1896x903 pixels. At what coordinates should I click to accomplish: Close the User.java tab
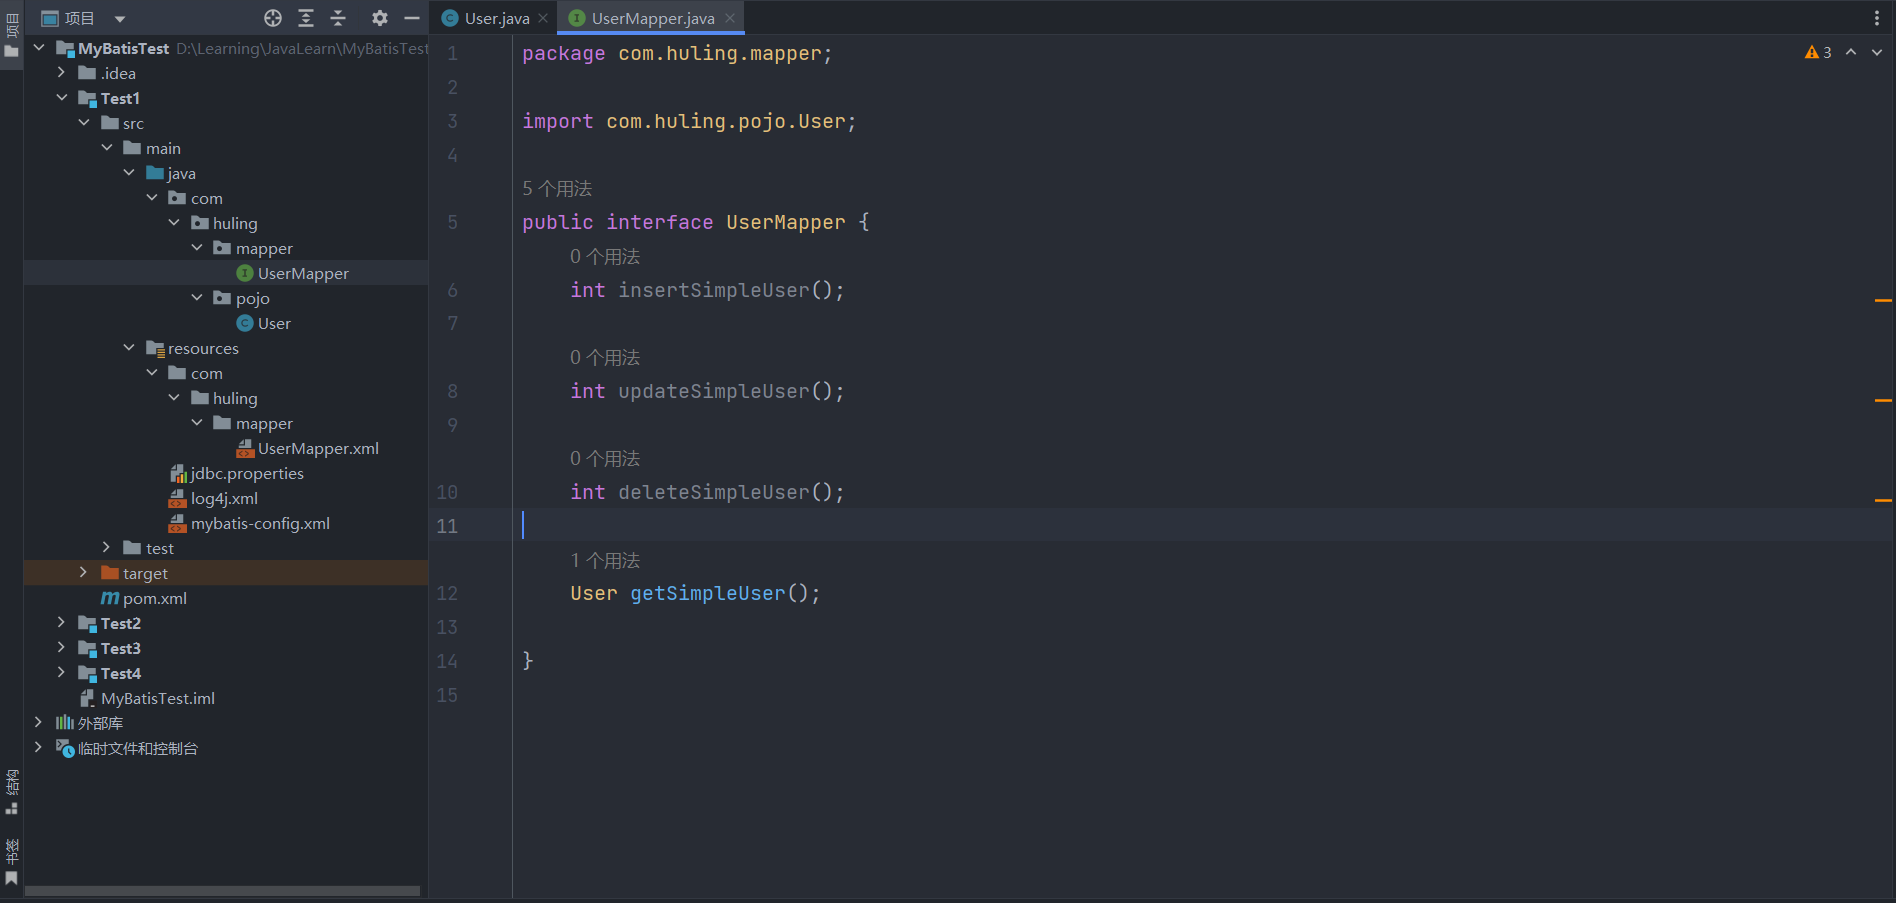[543, 18]
